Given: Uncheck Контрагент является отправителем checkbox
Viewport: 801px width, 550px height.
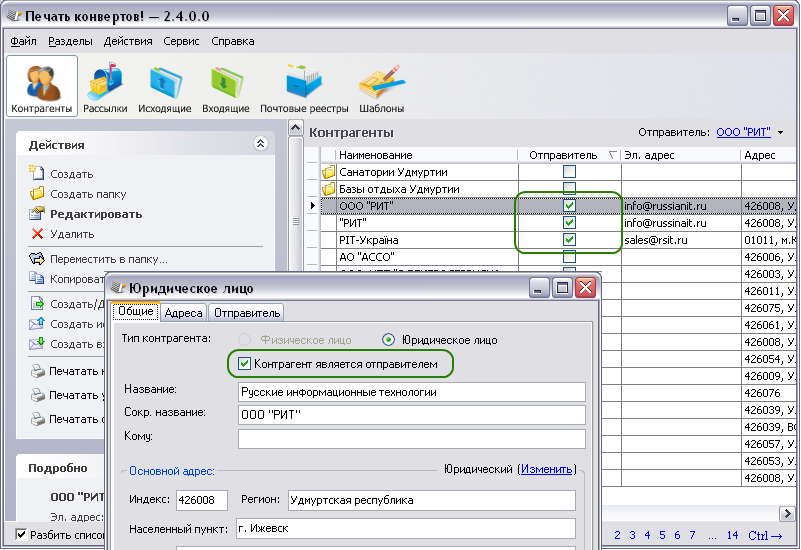Looking at the screenshot, I should [x=245, y=364].
